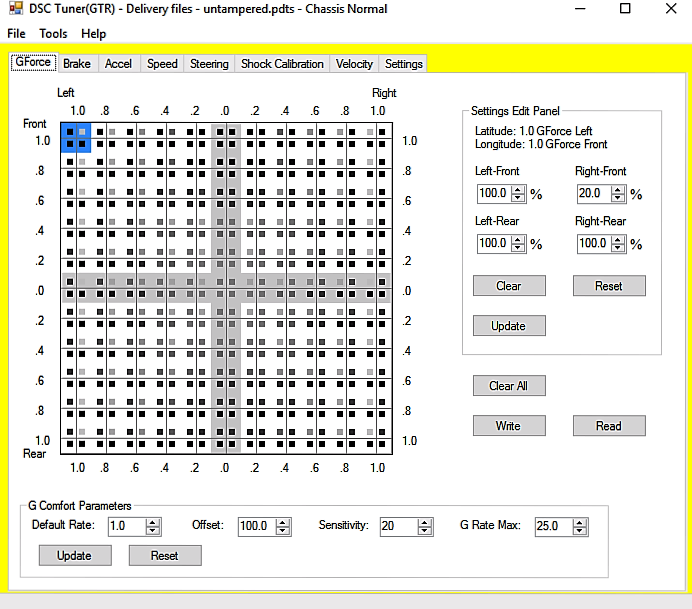Select the center grid cell at .0 and .0
This screenshot has width=692, height=609.
[x=226, y=288]
